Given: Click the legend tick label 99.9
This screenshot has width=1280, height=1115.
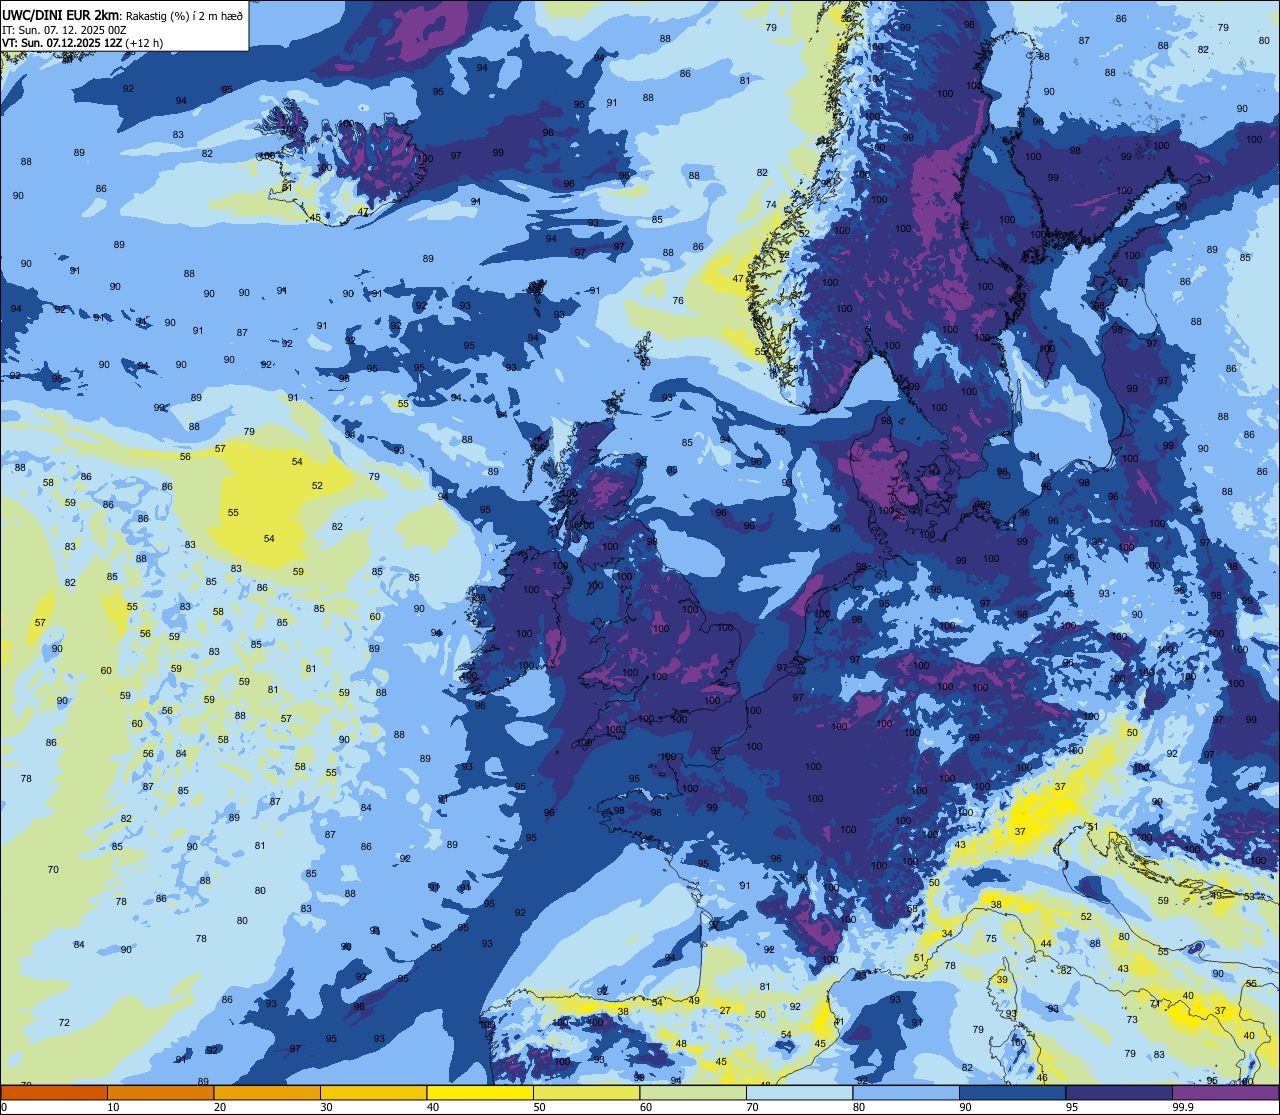Looking at the screenshot, I should [1183, 1107].
